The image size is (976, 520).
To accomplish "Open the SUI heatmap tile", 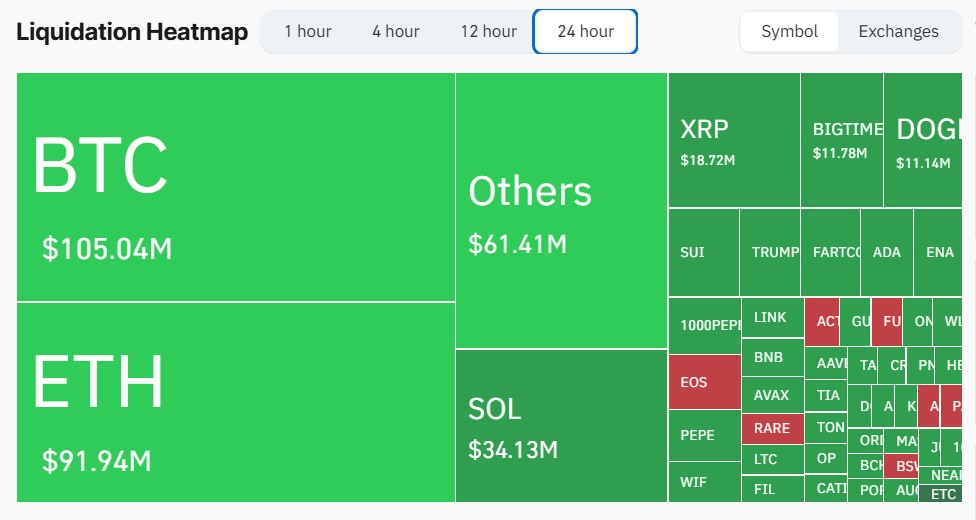I will (x=703, y=252).
